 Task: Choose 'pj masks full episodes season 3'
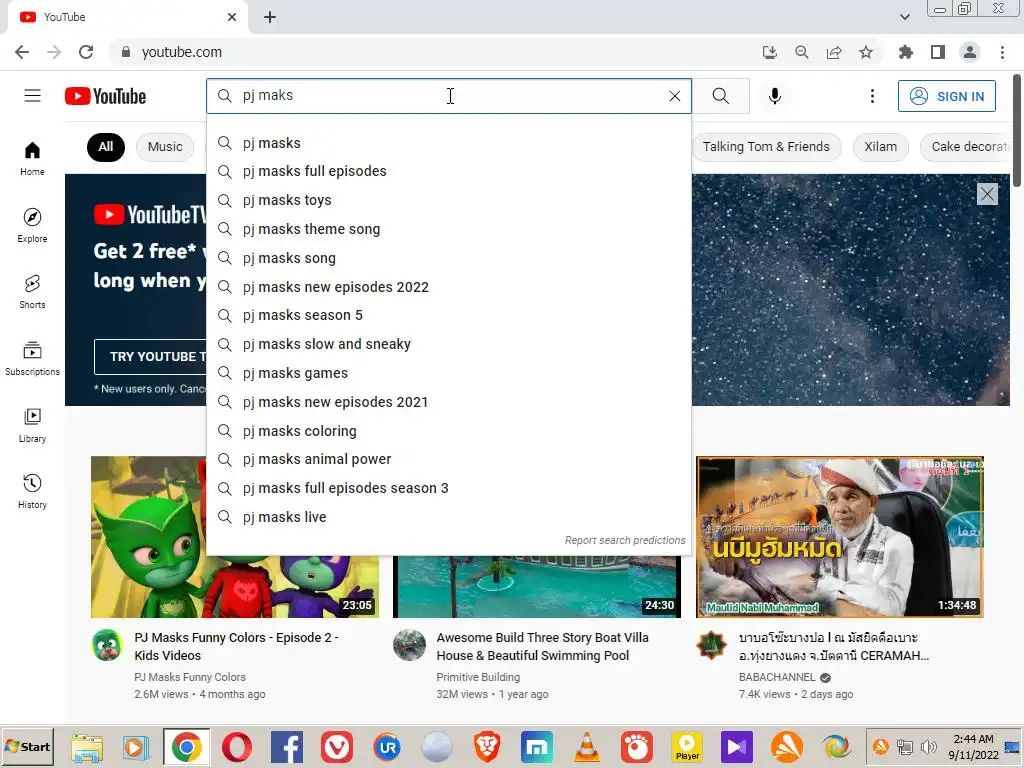[449, 488]
